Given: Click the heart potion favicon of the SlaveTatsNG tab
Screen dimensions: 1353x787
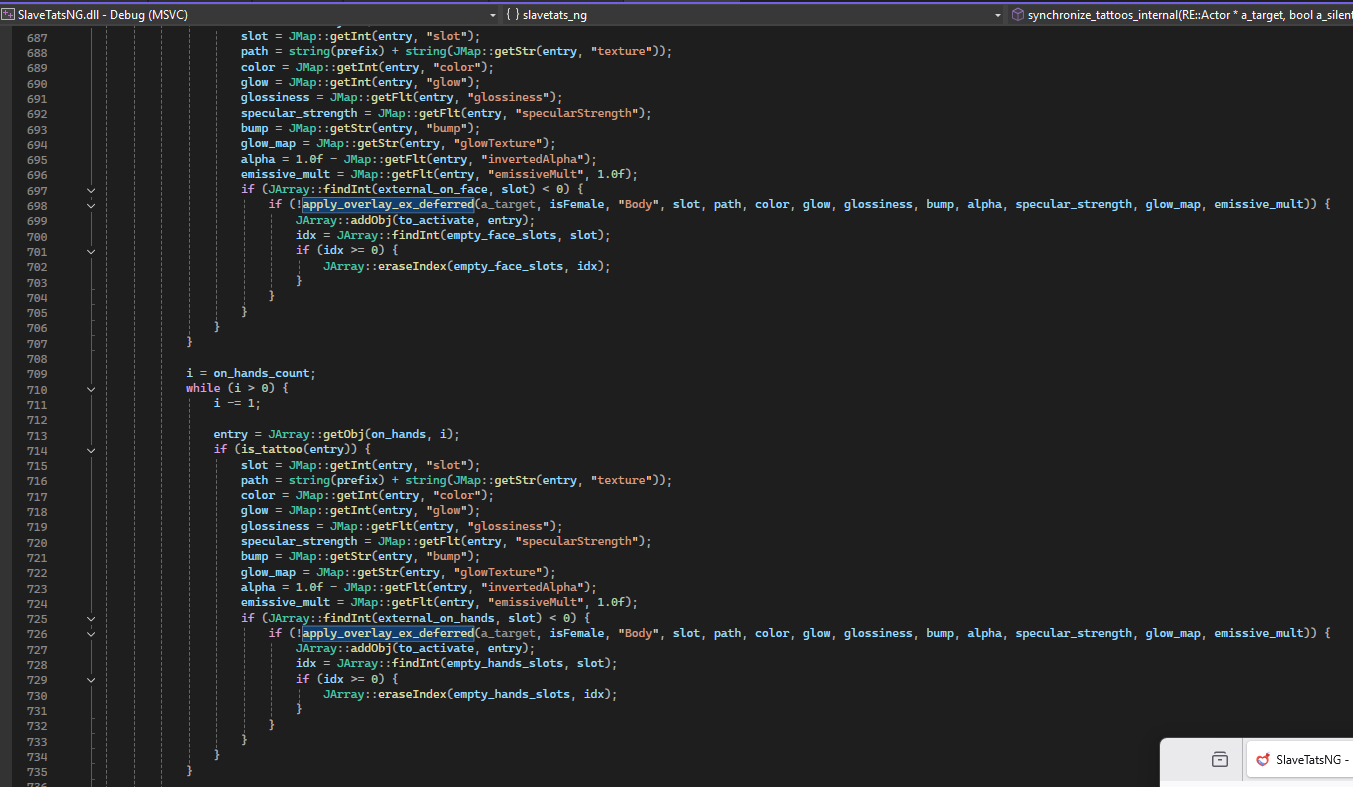Looking at the screenshot, I should click(1263, 760).
